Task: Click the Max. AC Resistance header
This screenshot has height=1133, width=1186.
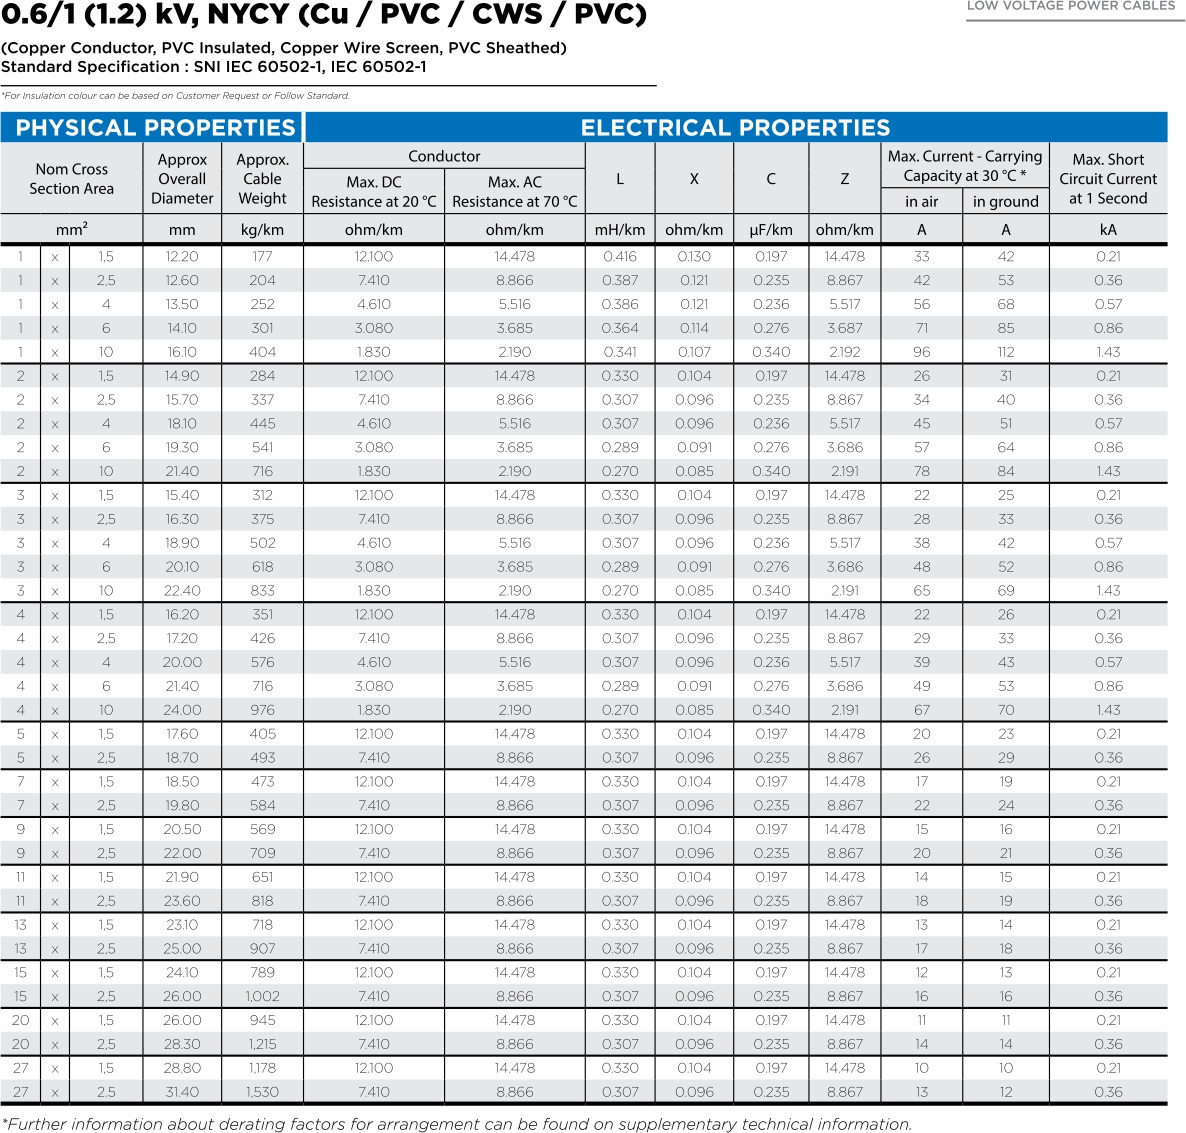Action: [515, 191]
